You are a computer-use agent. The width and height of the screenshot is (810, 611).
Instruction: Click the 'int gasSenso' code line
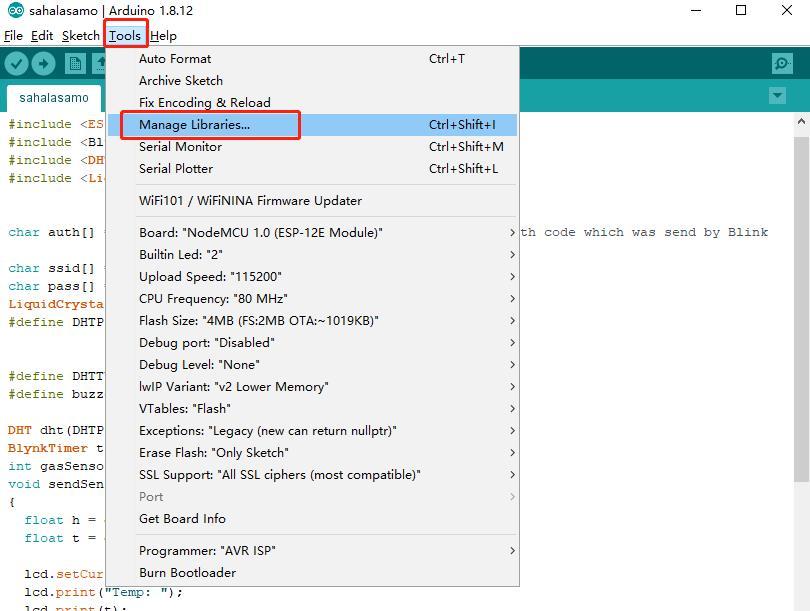click(56, 466)
